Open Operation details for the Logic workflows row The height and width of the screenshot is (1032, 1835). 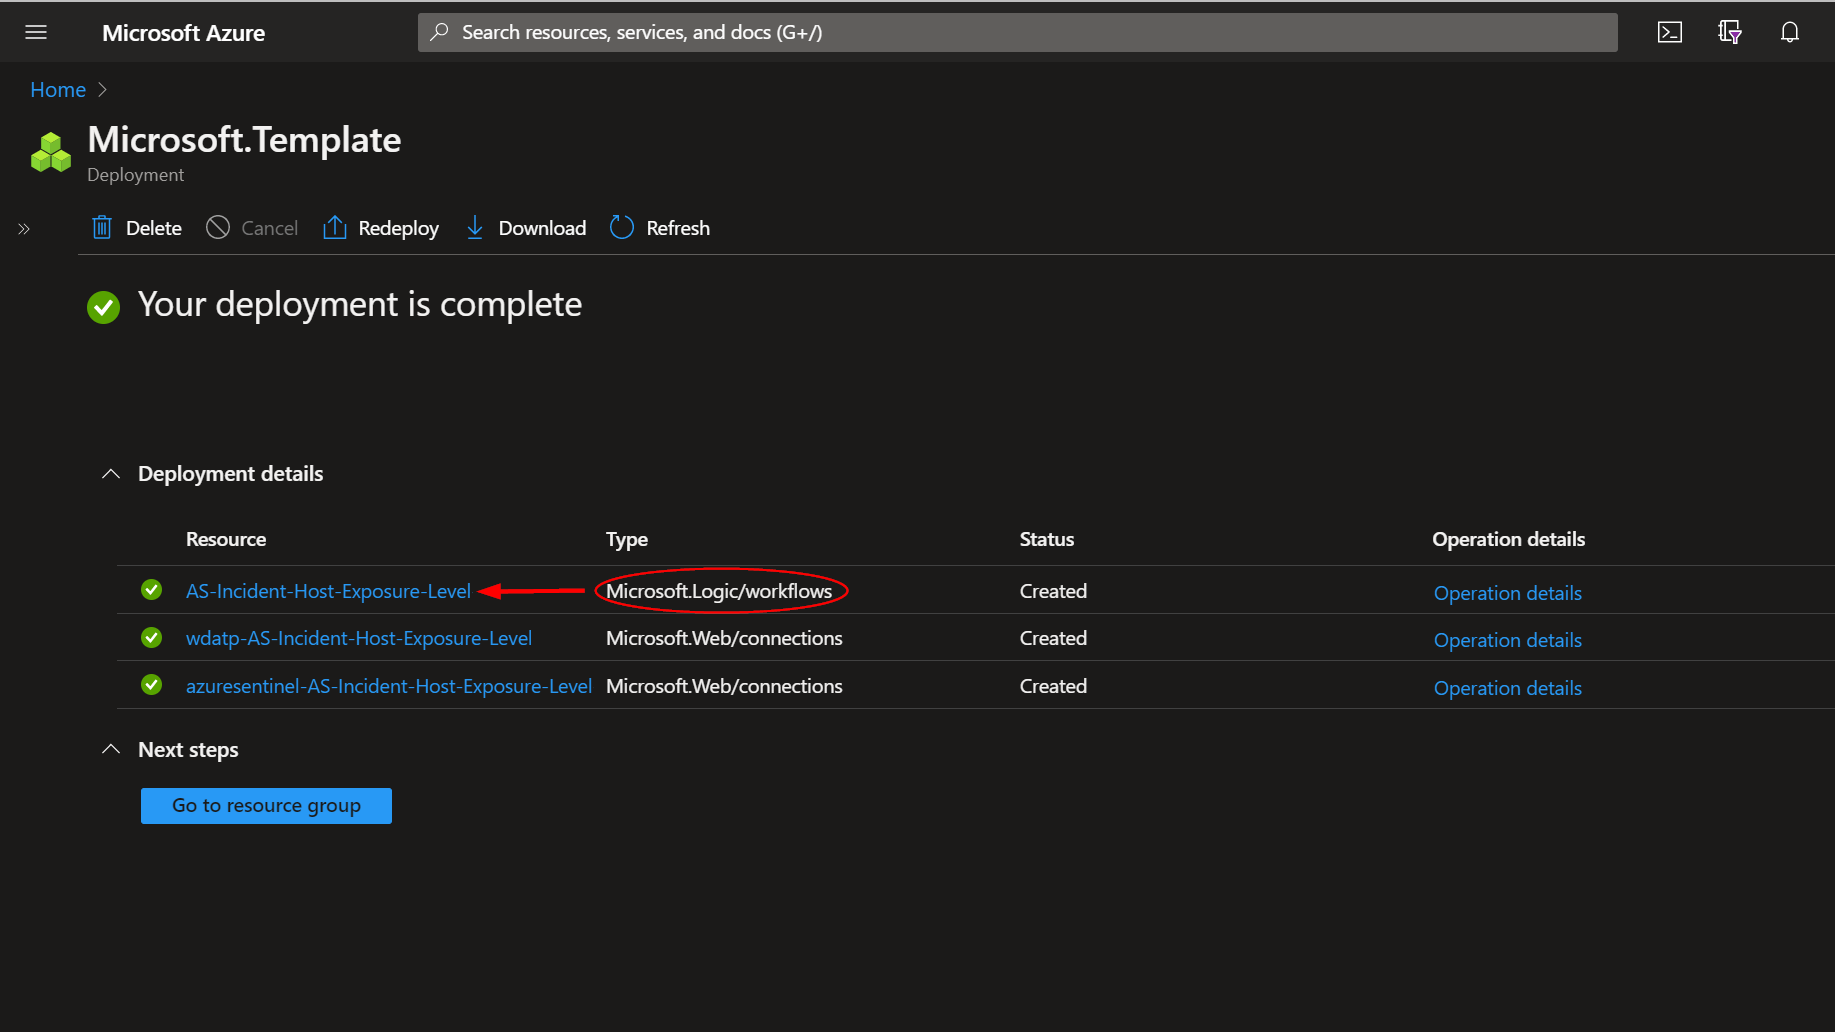1508,593
